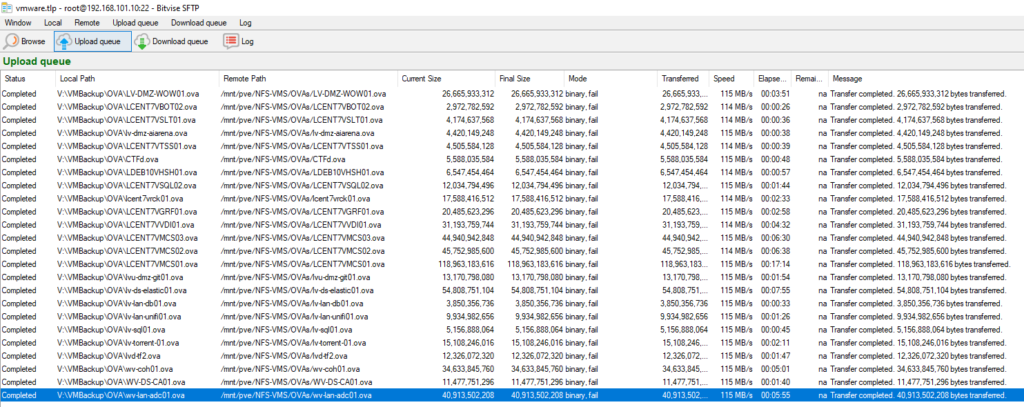Select local path lvd-tf2.ova

[x=108, y=355]
